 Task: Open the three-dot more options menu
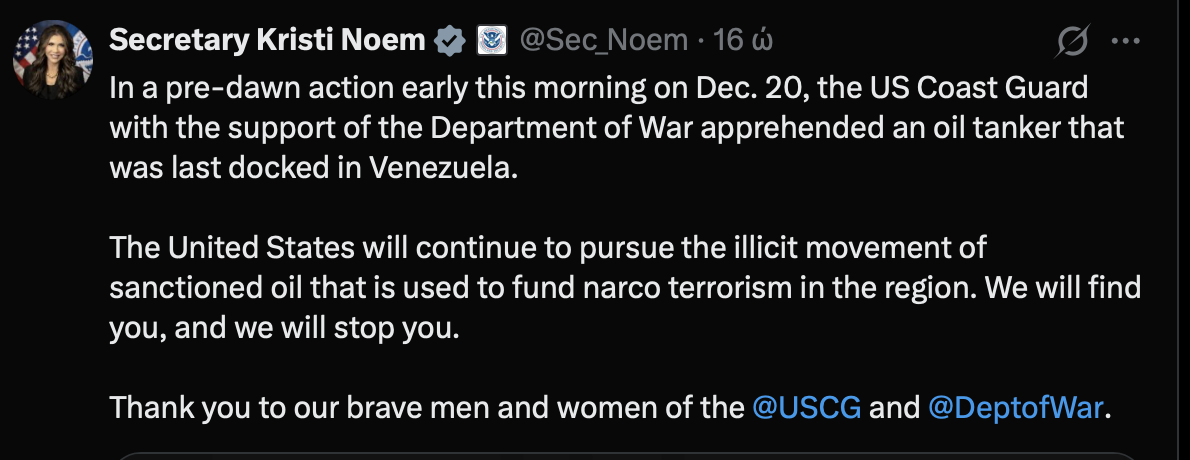pyautogui.click(x=1126, y=42)
